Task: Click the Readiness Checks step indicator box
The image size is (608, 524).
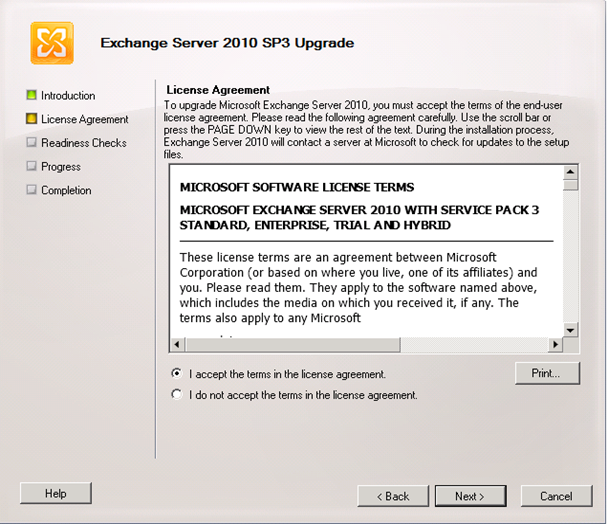Action: (x=31, y=142)
